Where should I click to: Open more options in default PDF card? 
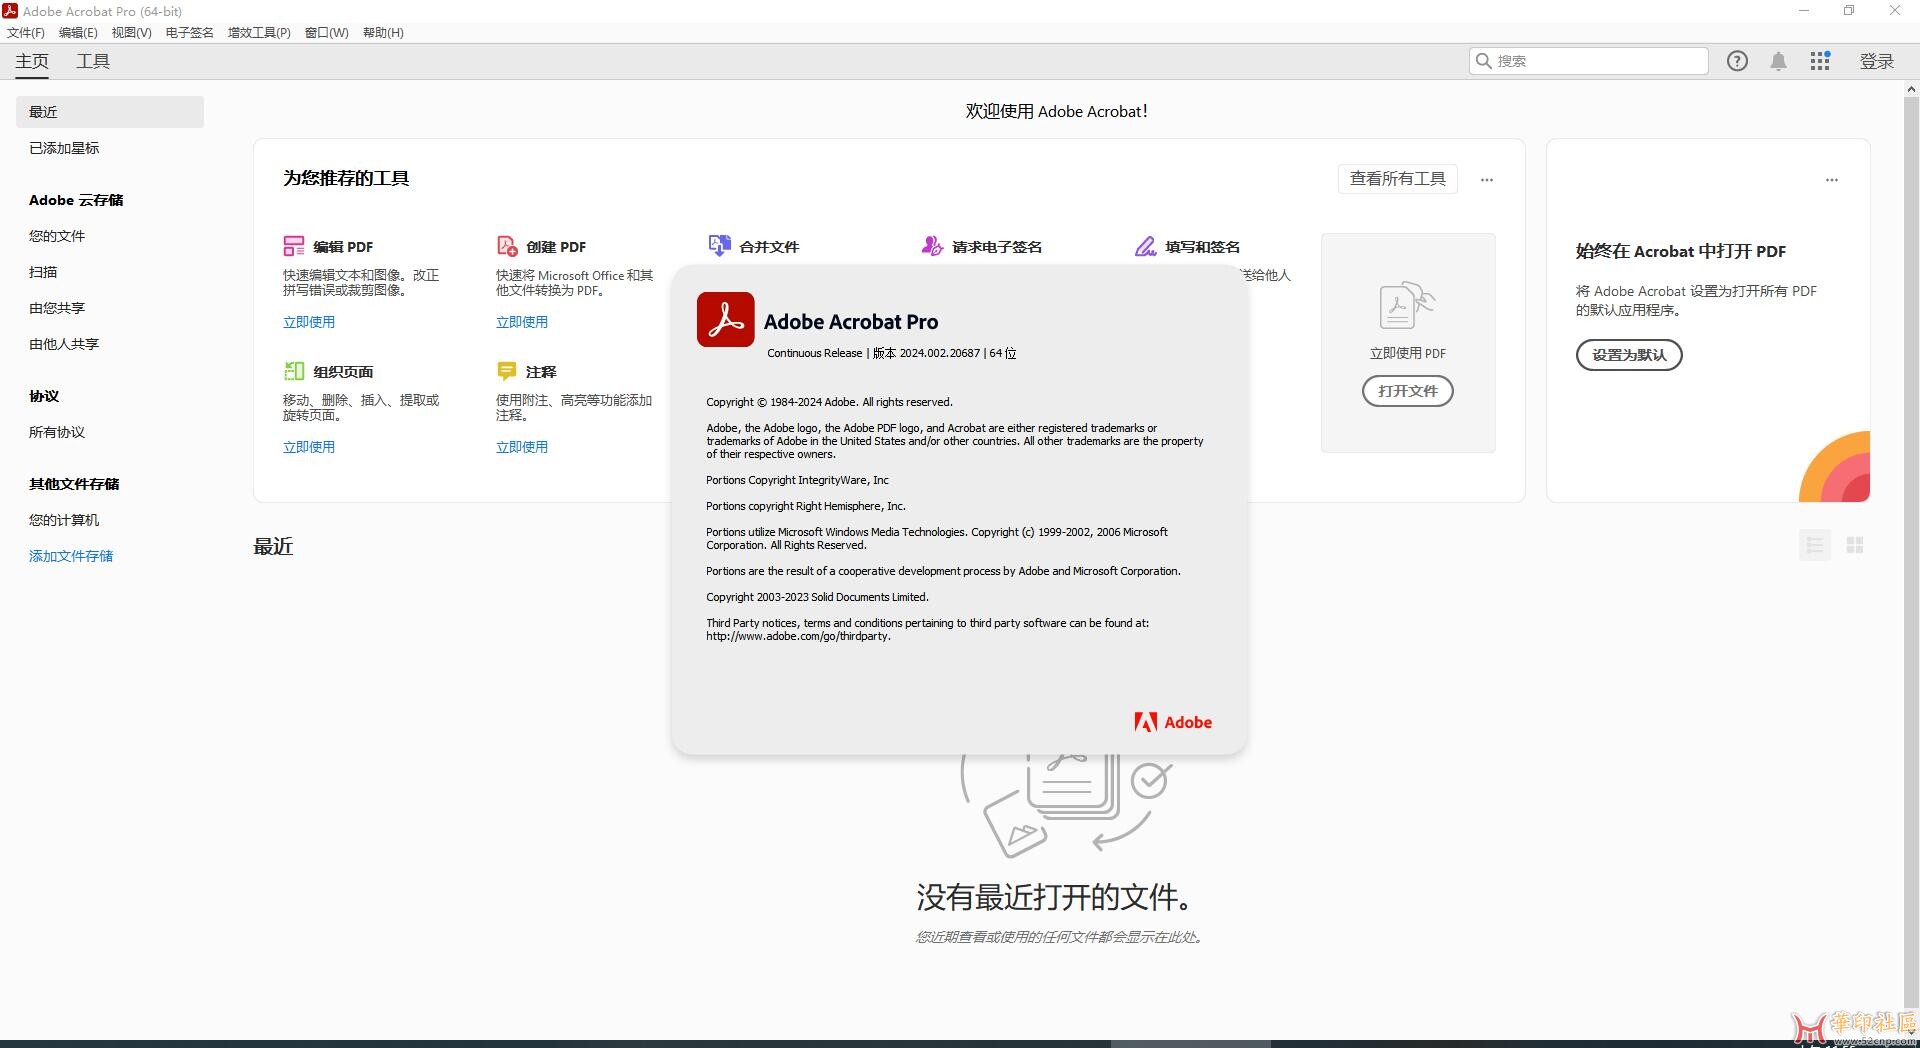pos(1832,180)
